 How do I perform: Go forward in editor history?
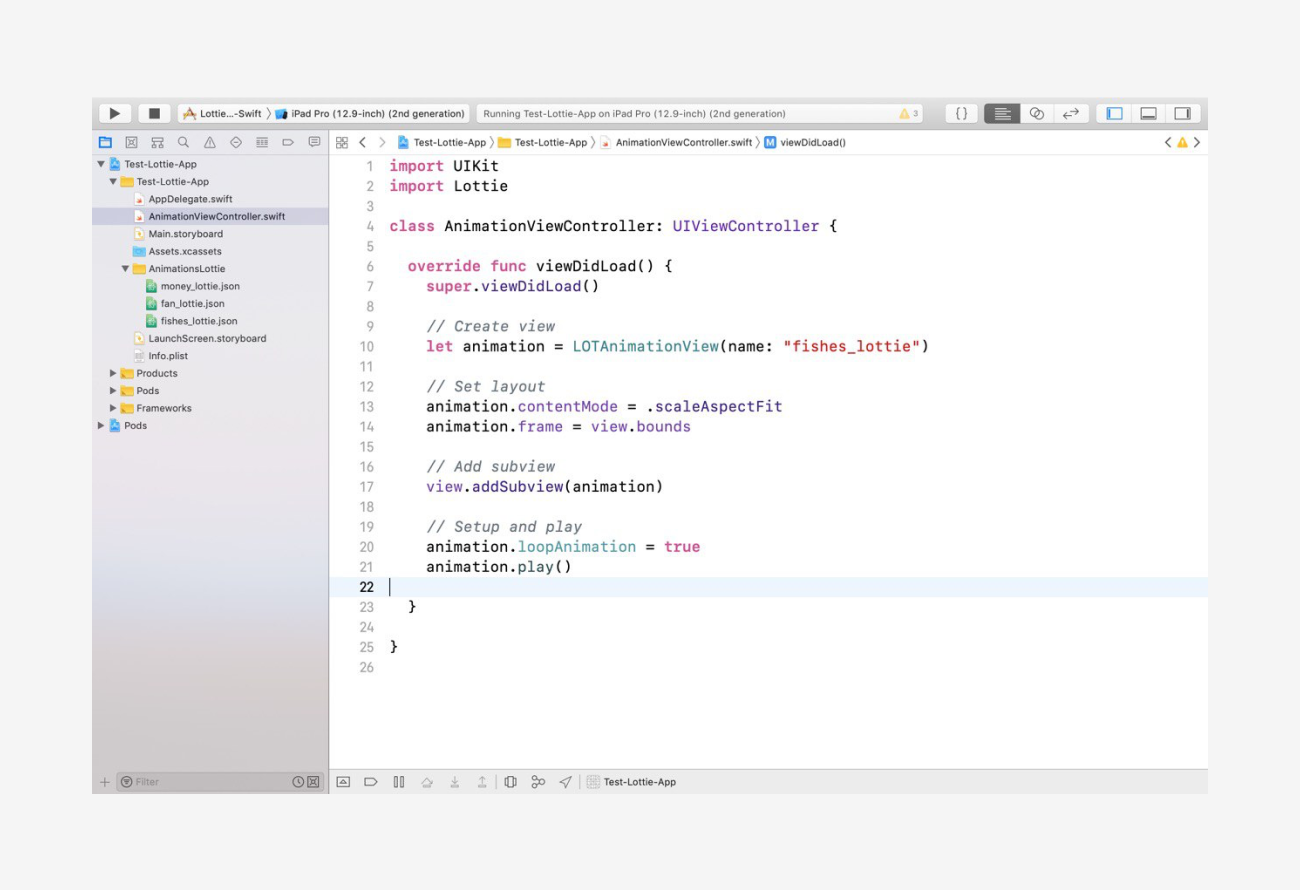[x=382, y=142]
